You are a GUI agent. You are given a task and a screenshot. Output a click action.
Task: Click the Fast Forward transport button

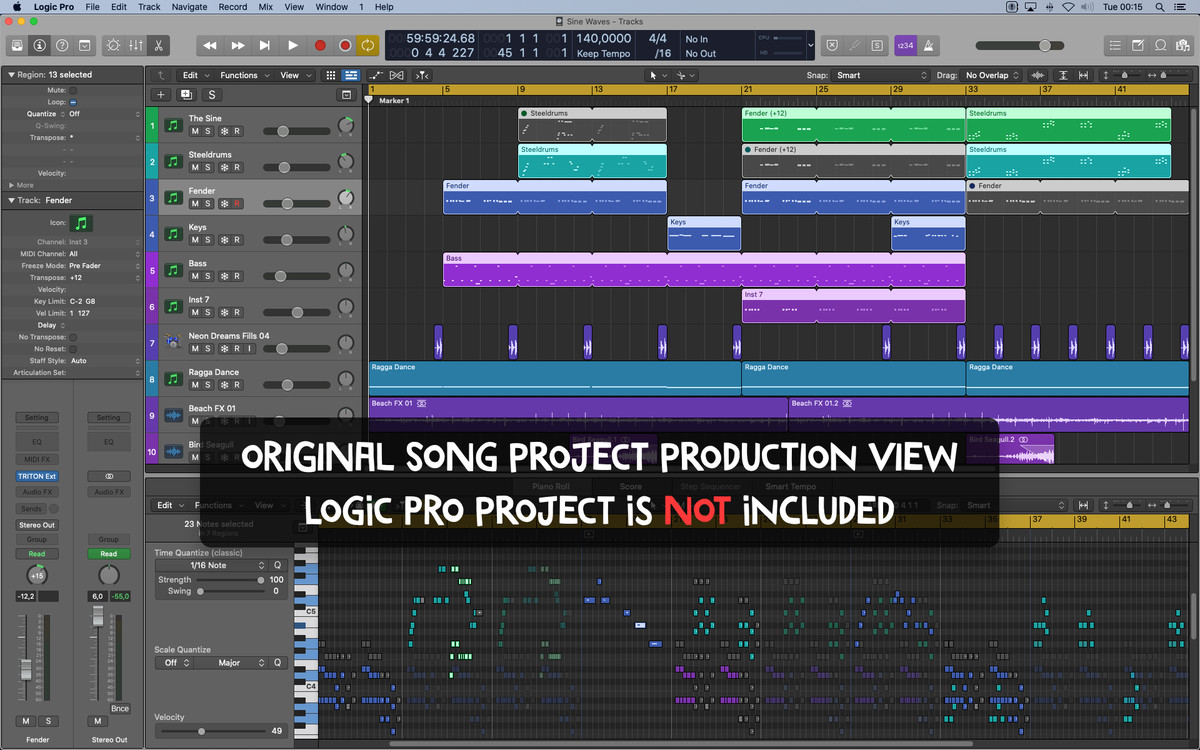pyautogui.click(x=238, y=45)
